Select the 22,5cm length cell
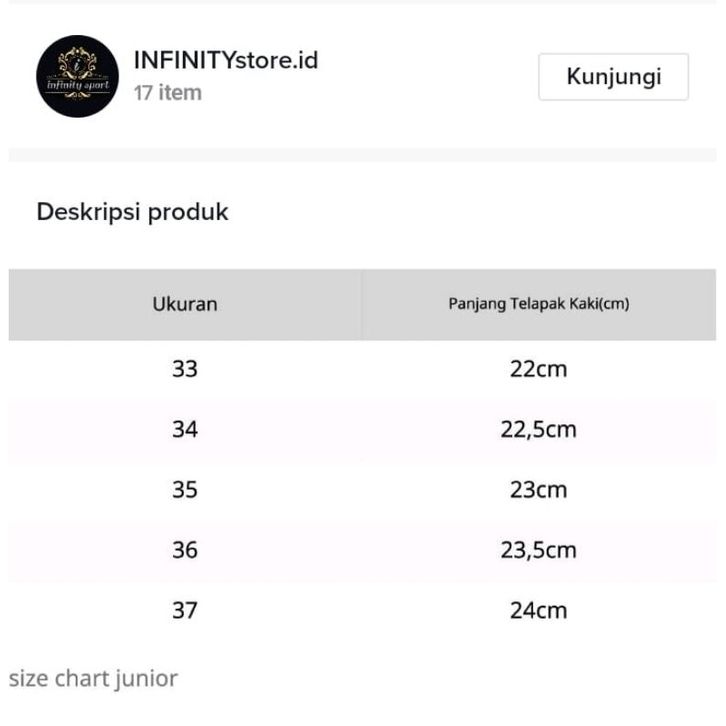The height and width of the screenshot is (726, 726). click(538, 429)
